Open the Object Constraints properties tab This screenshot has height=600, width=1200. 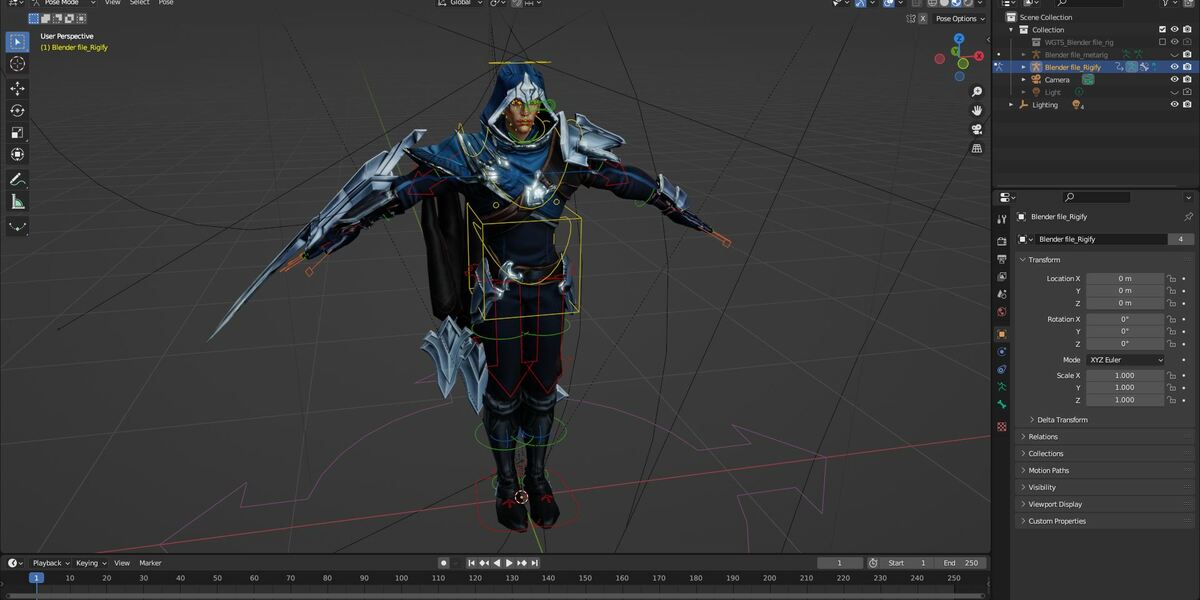click(x=1002, y=369)
